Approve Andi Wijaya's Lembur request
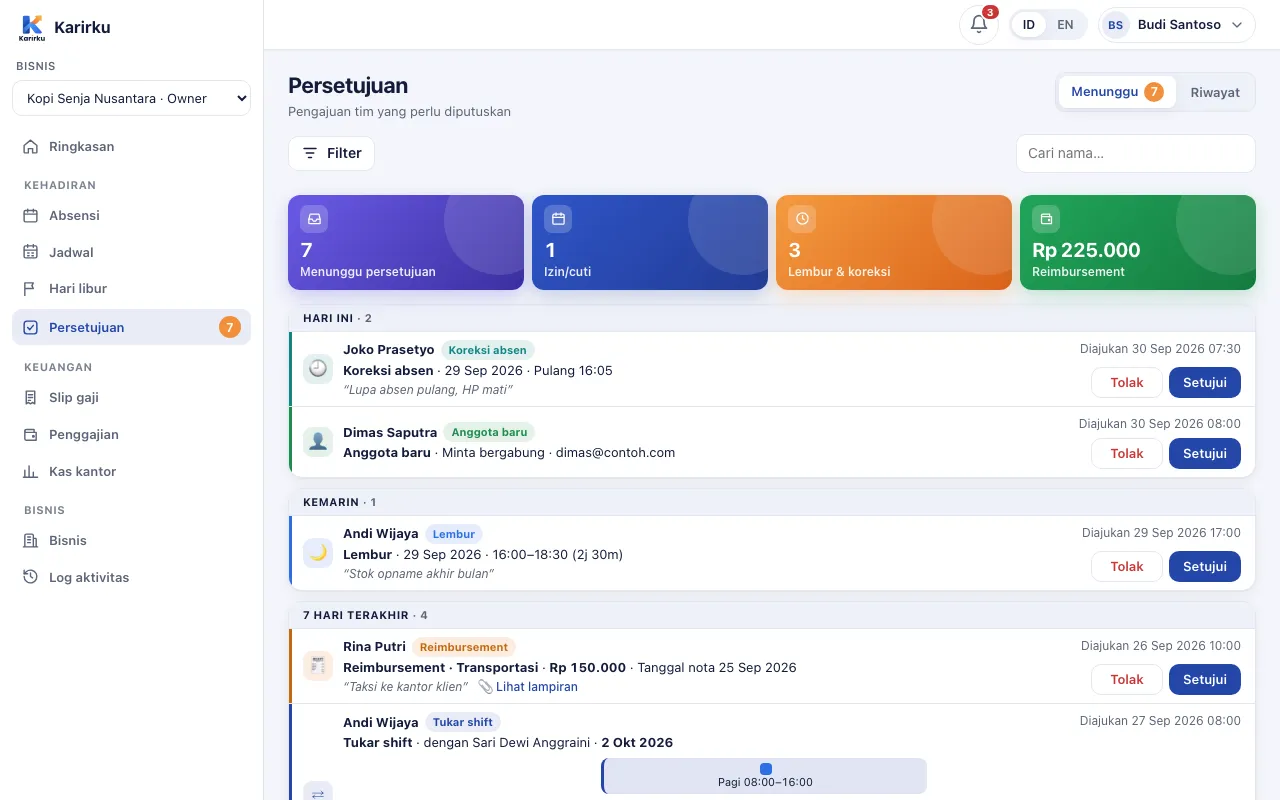 (1205, 566)
